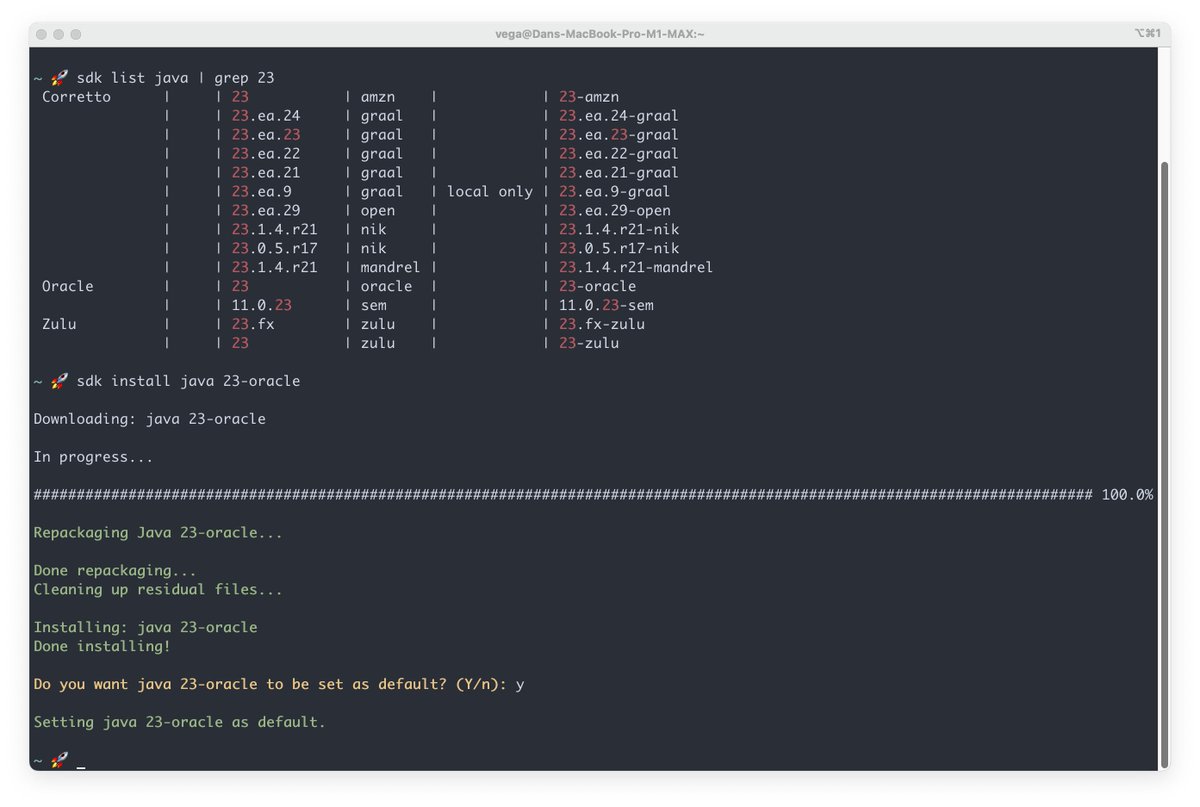Image resolution: width=1200 pixels, height=807 pixels.
Task: Click identifier '23.ea.23-graal'
Action: [x=619, y=135]
